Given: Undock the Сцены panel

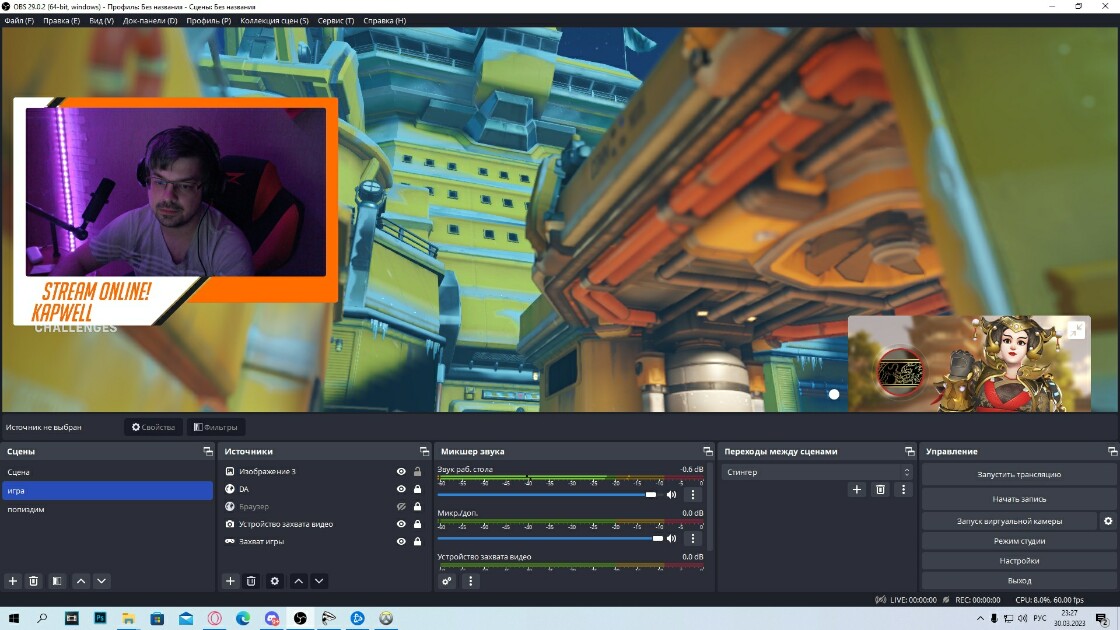Looking at the screenshot, I should point(208,451).
